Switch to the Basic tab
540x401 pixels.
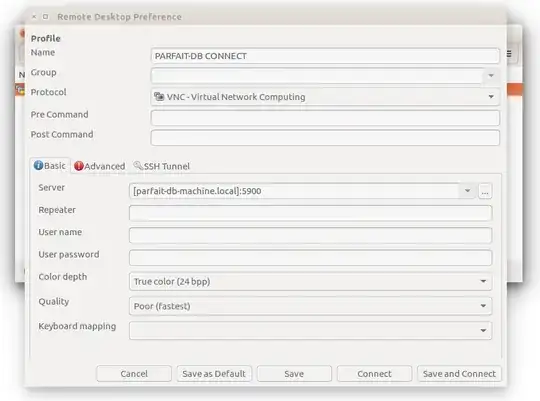(x=50, y=166)
